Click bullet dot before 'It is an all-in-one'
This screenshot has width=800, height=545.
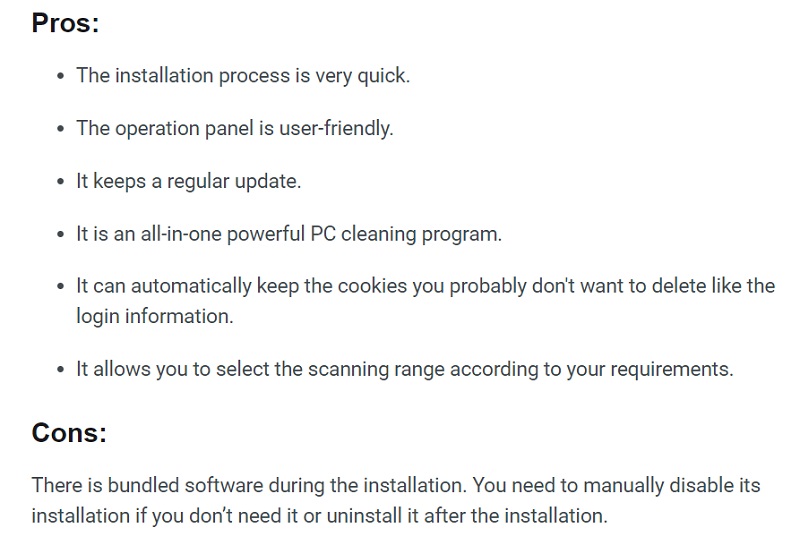click(x=61, y=235)
